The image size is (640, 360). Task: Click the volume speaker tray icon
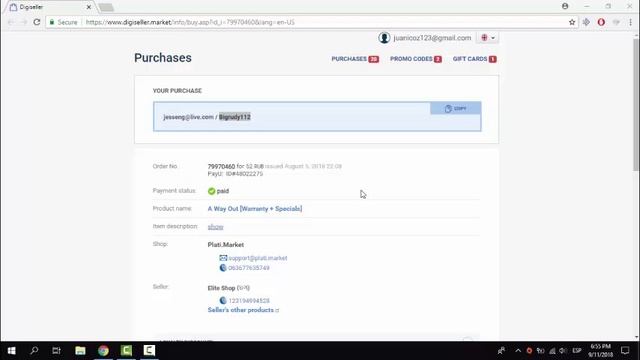click(x=563, y=351)
